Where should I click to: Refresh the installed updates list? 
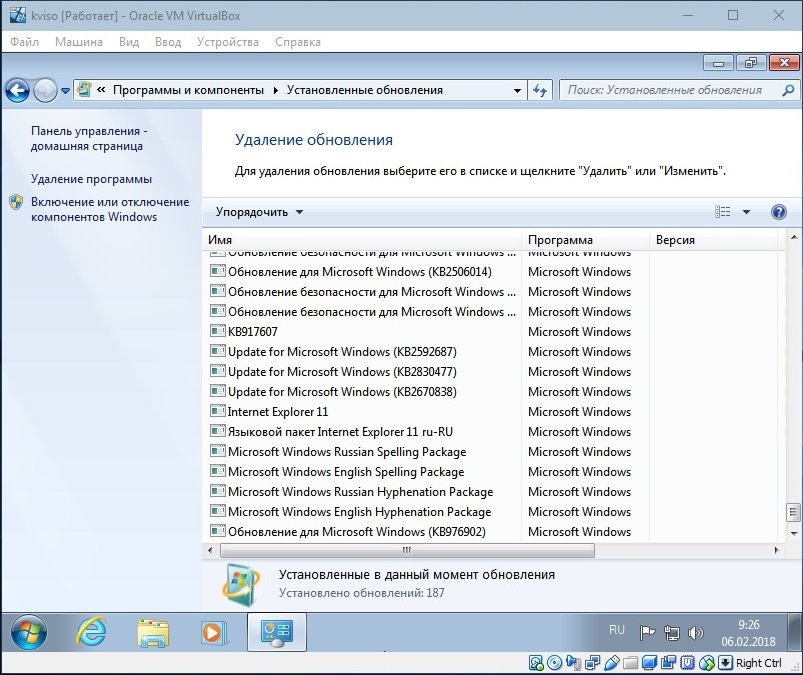pos(540,91)
